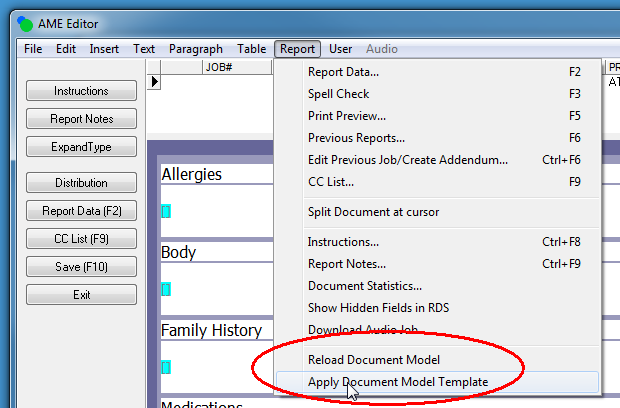Open Document Statistics entry

(x=364, y=286)
